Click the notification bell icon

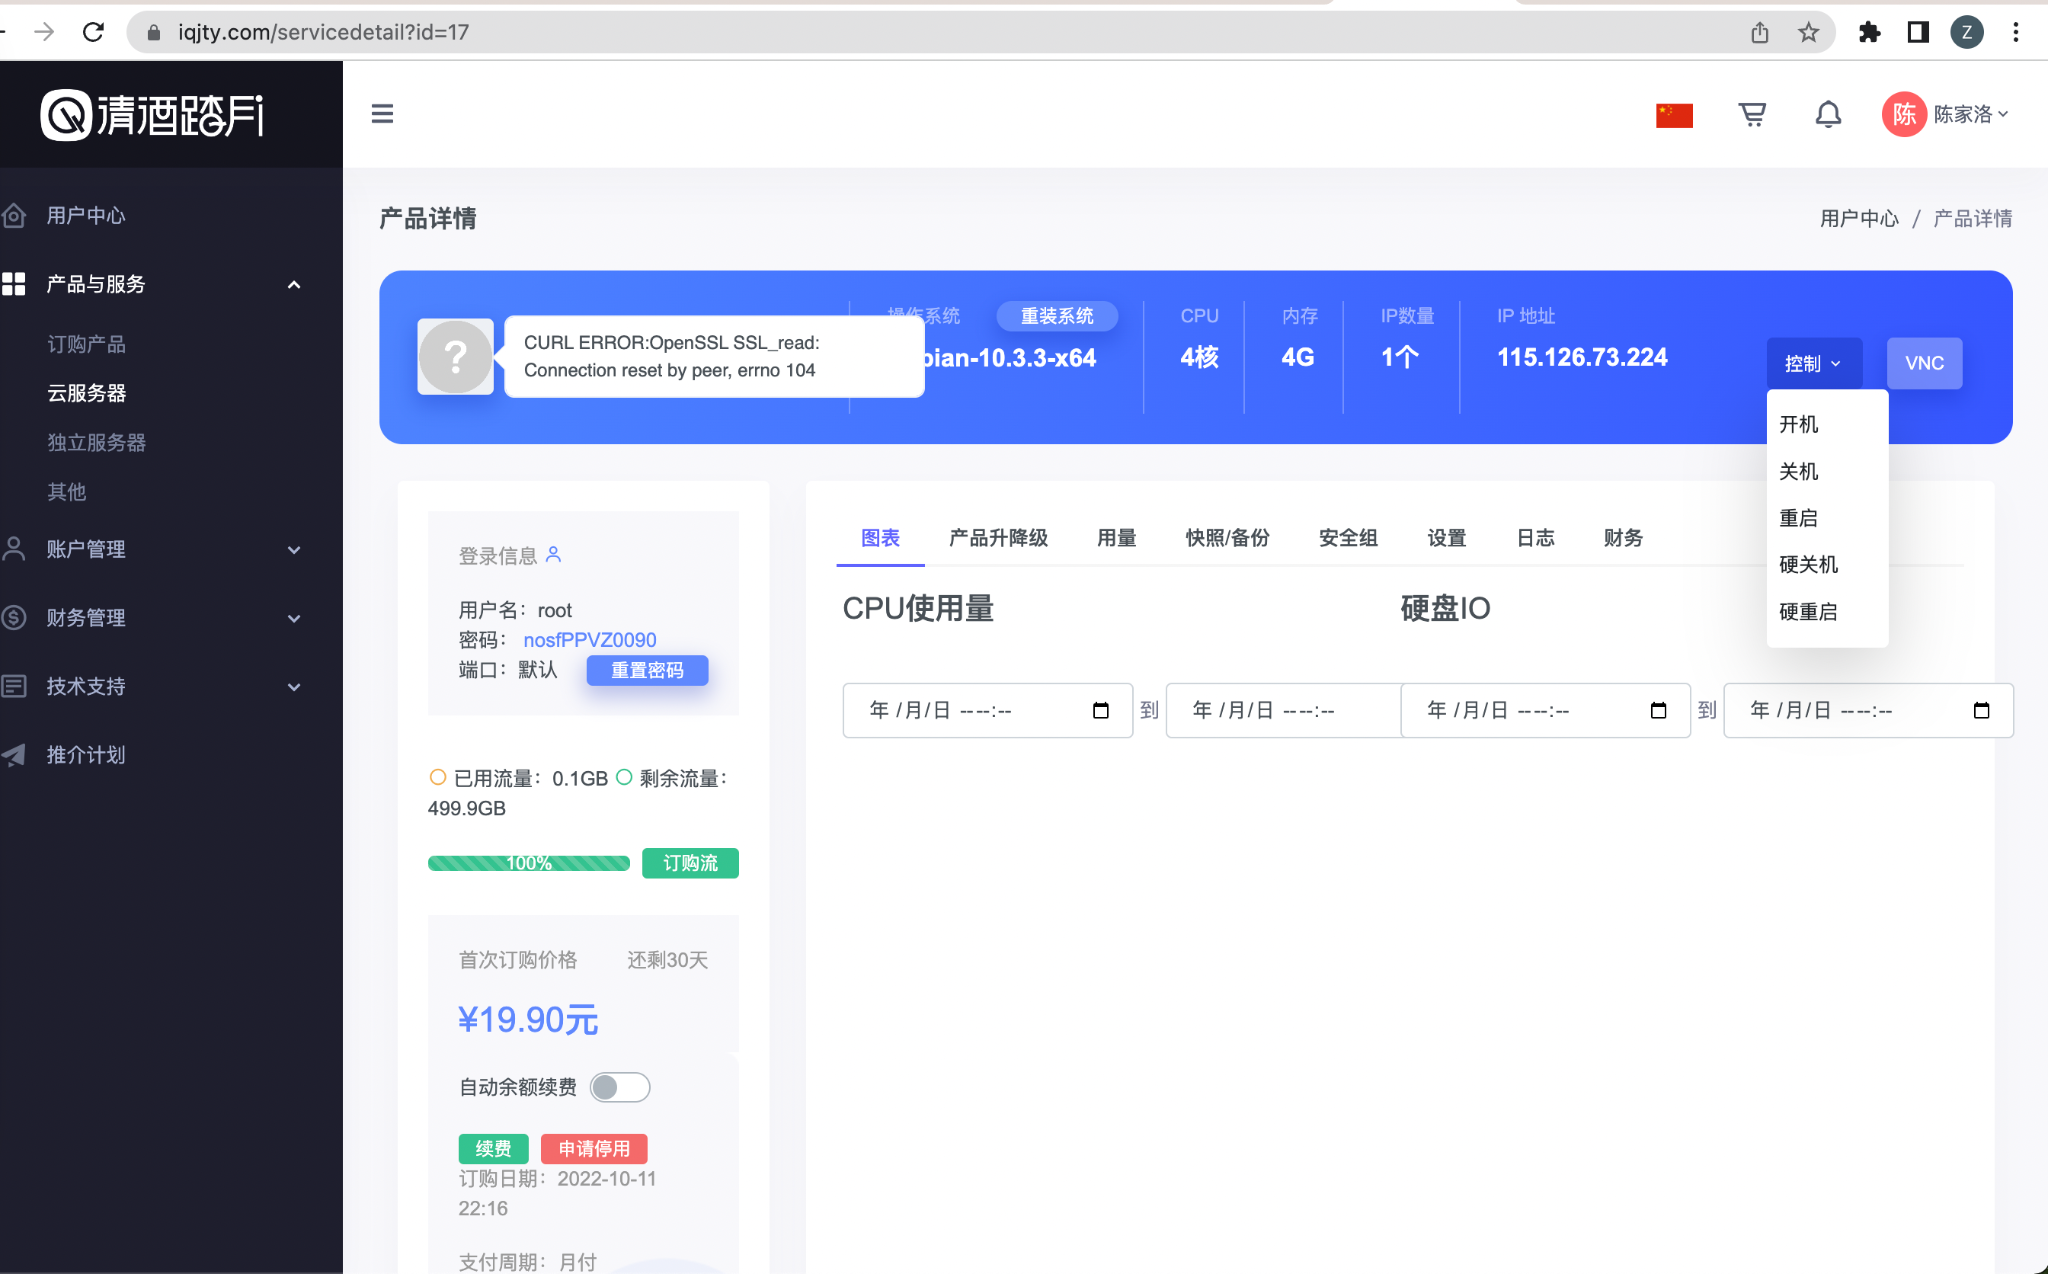pos(1828,114)
